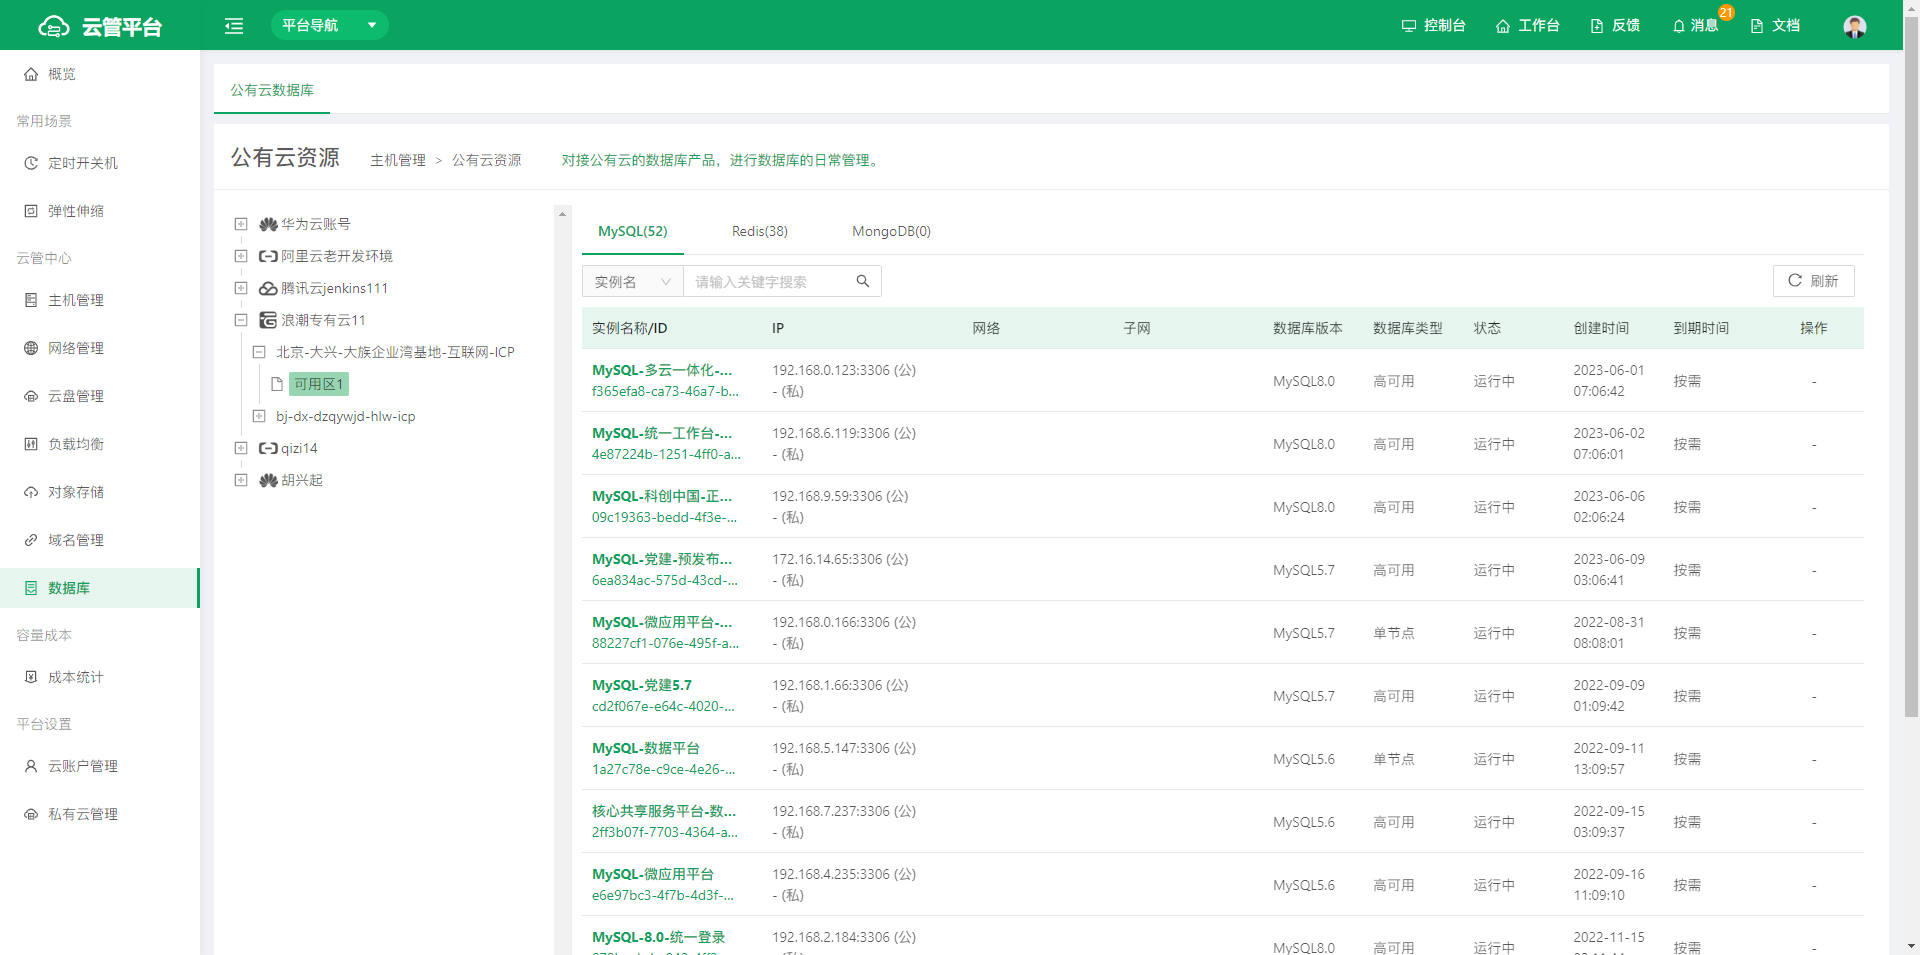Open 对象存储 object storage
1920x955 pixels.
pos(100,492)
